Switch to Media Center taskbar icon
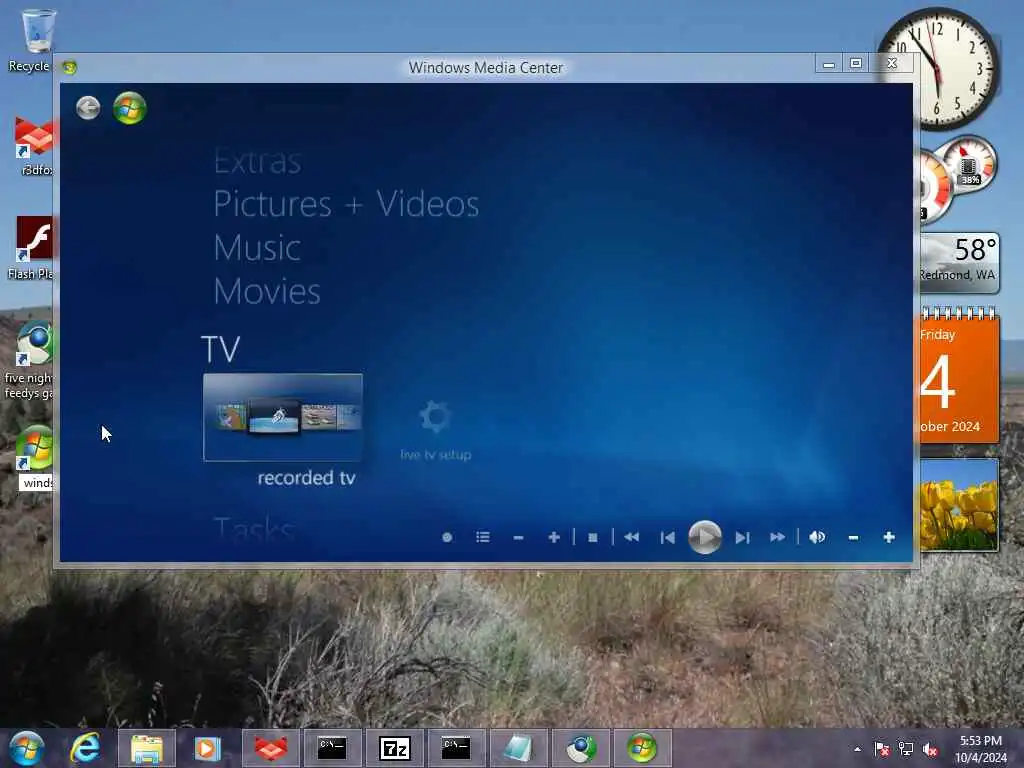Image resolution: width=1024 pixels, height=768 pixels. (x=642, y=748)
